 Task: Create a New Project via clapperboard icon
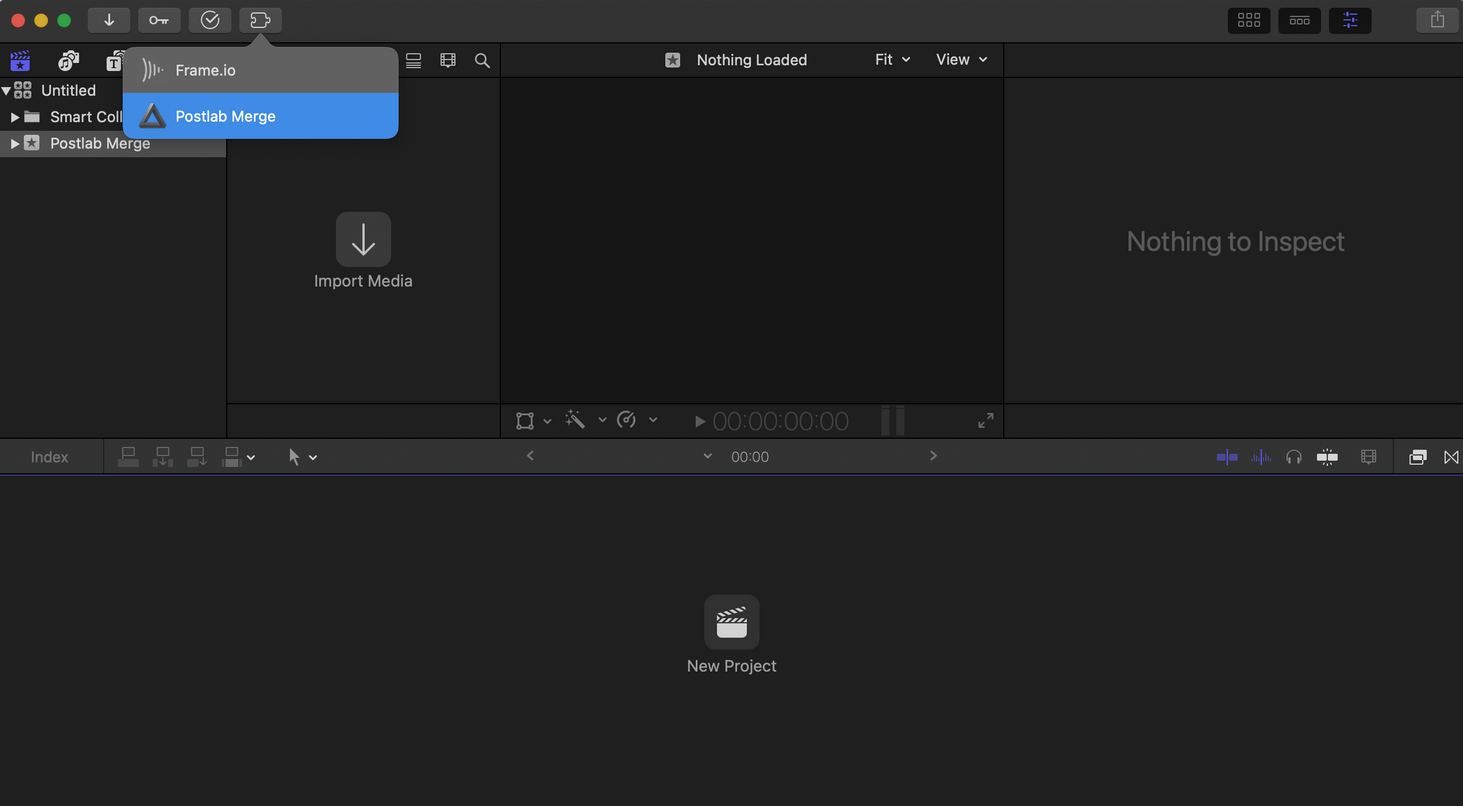(x=732, y=622)
